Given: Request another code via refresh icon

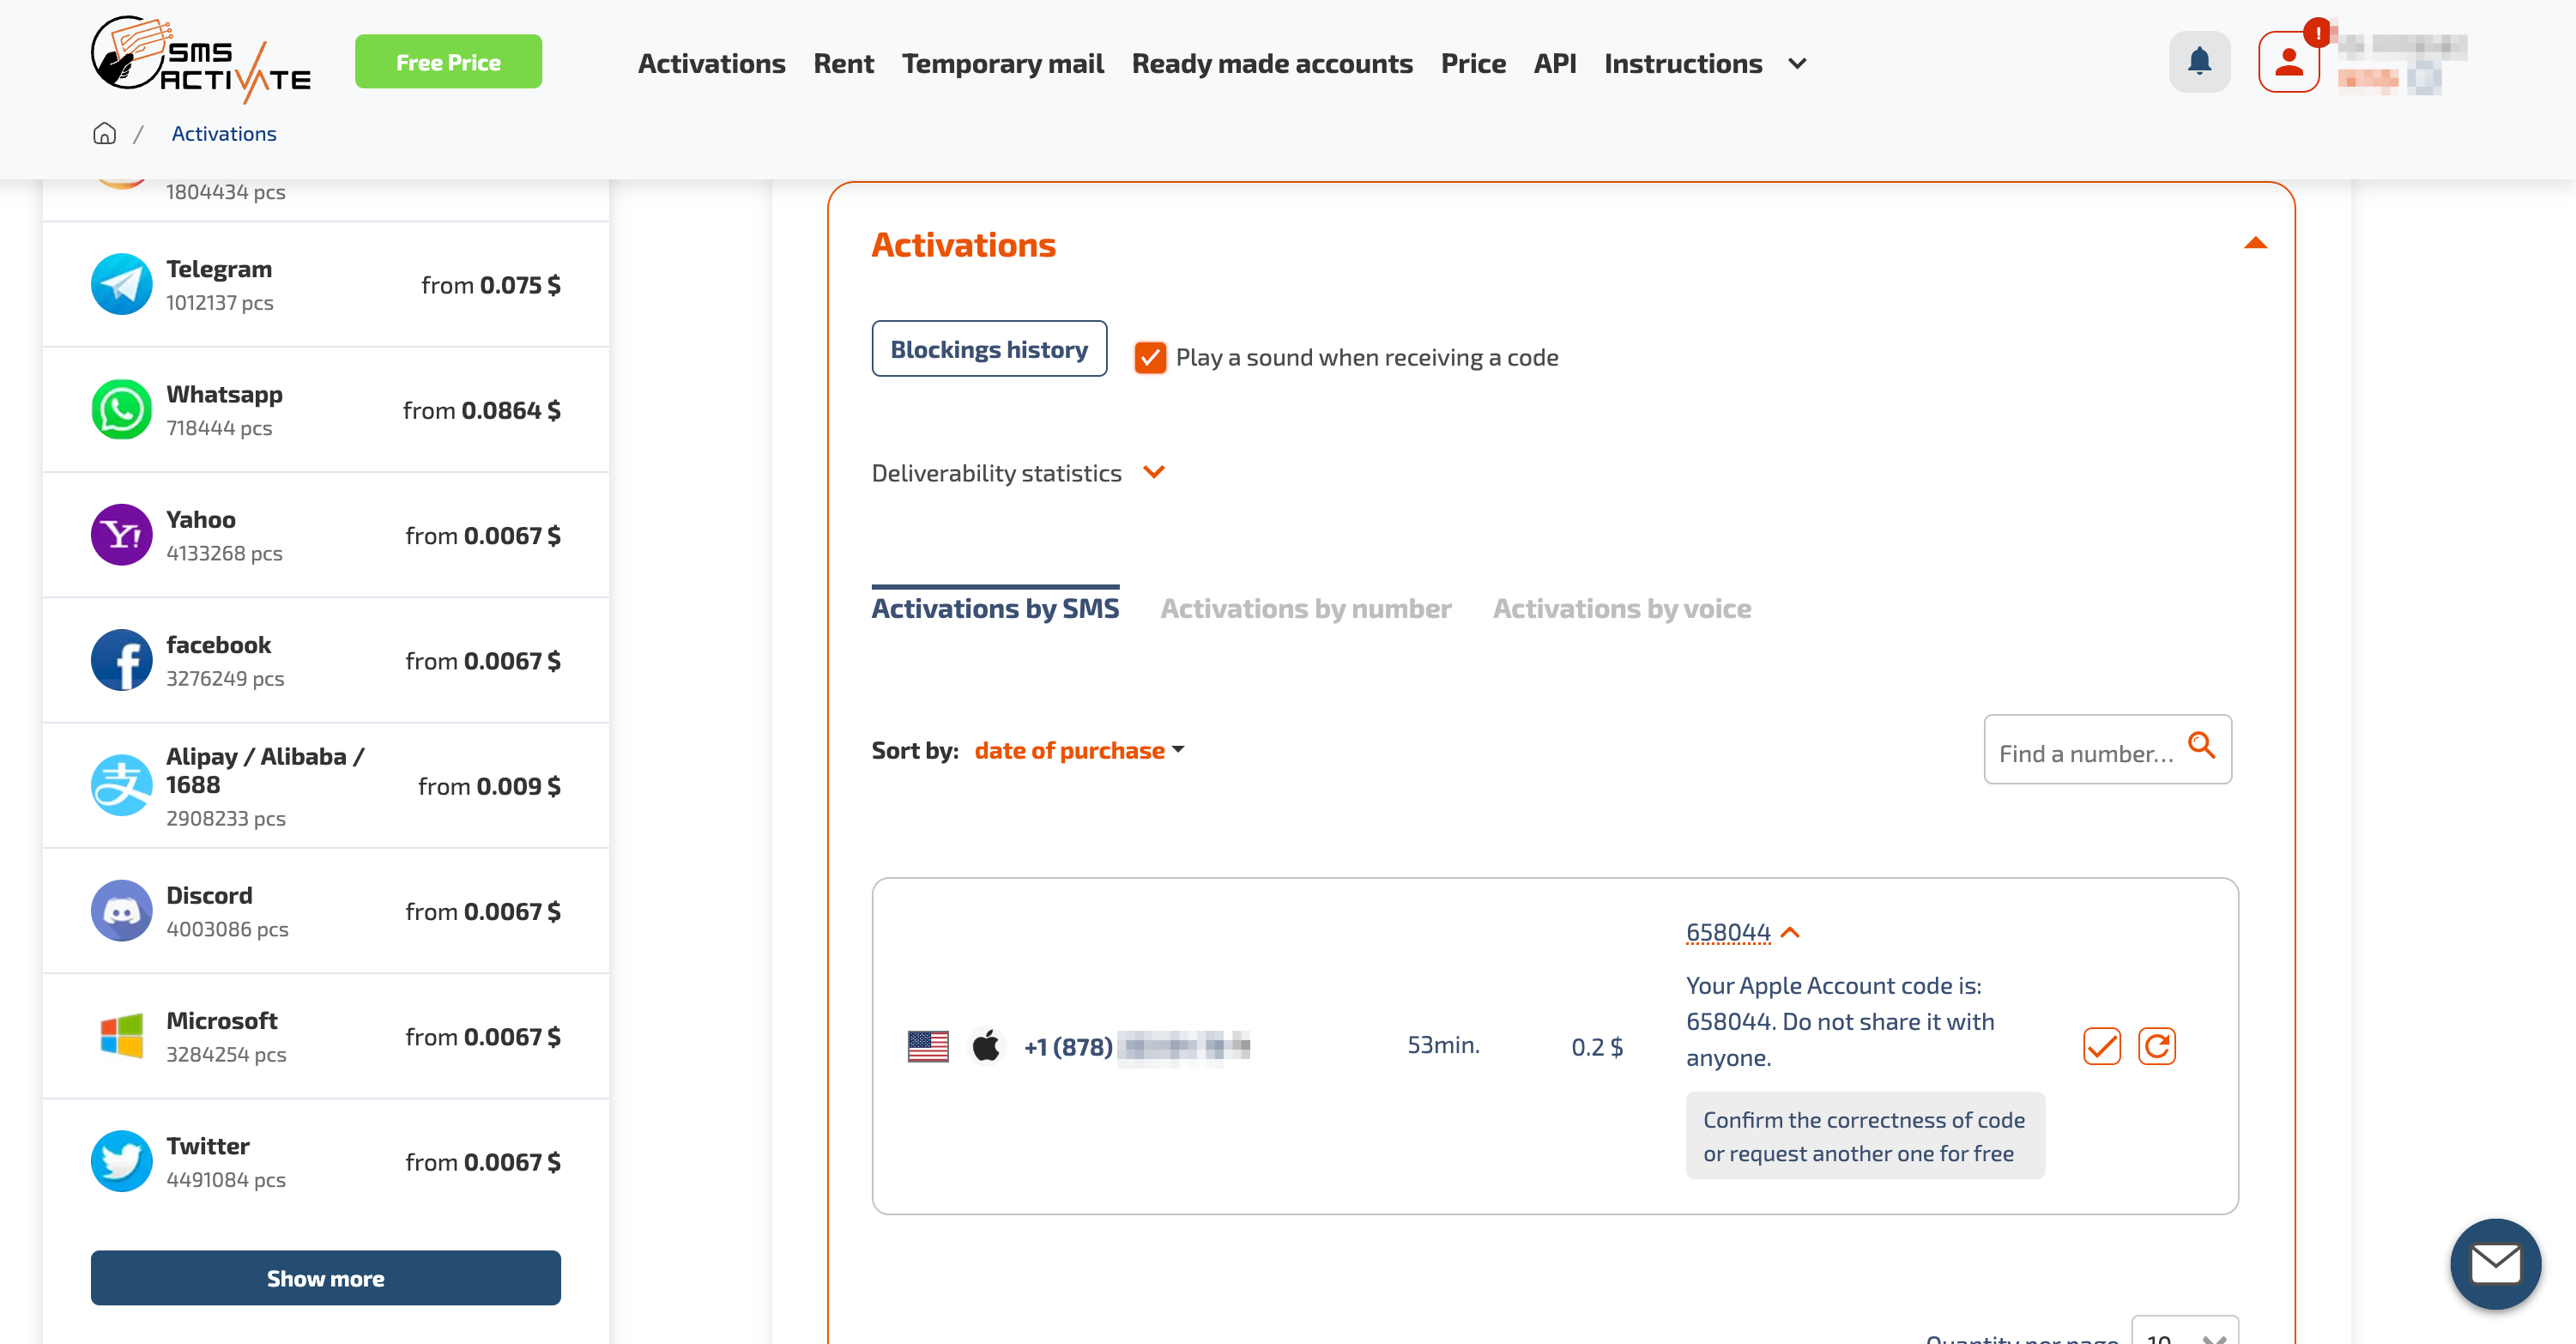Looking at the screenshot, I should click(2157, 1046).
